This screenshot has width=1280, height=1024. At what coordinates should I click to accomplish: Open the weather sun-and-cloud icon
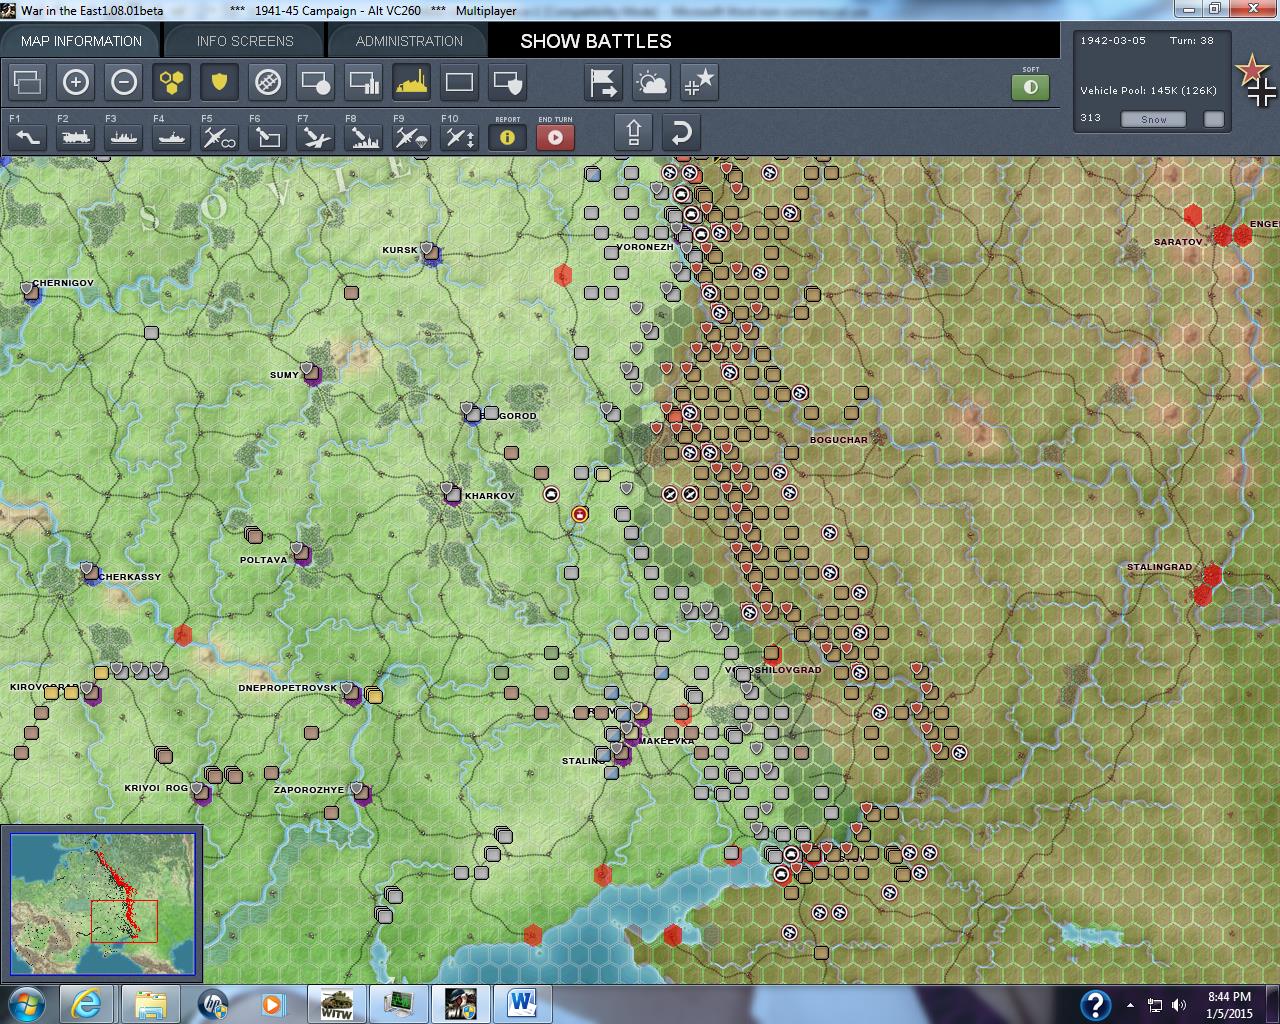652,82
